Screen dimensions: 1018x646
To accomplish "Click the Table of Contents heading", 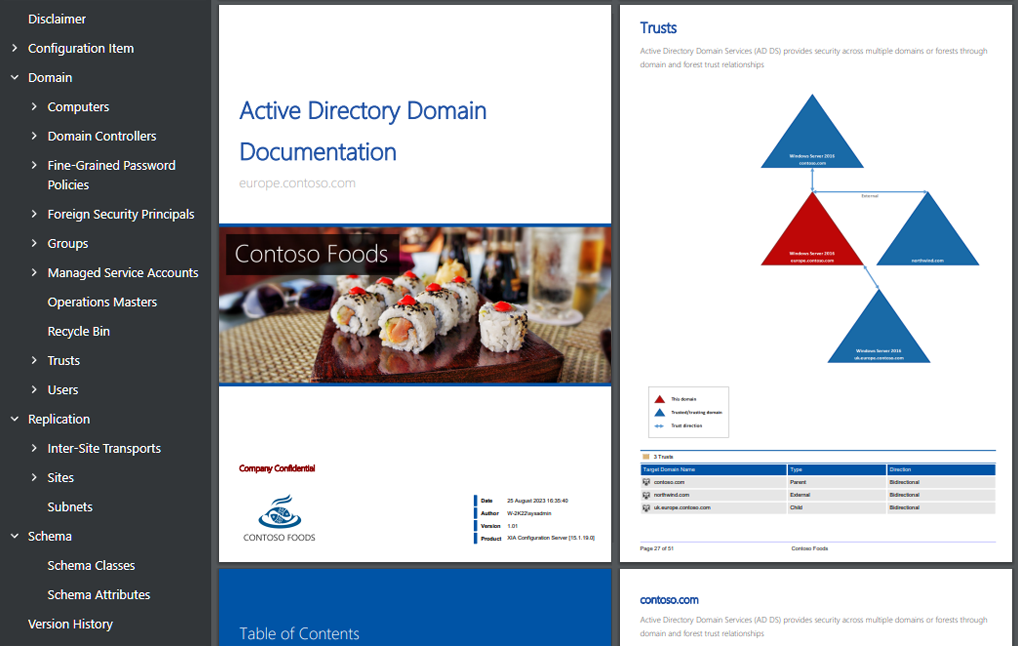I will [x=299, y=634].
